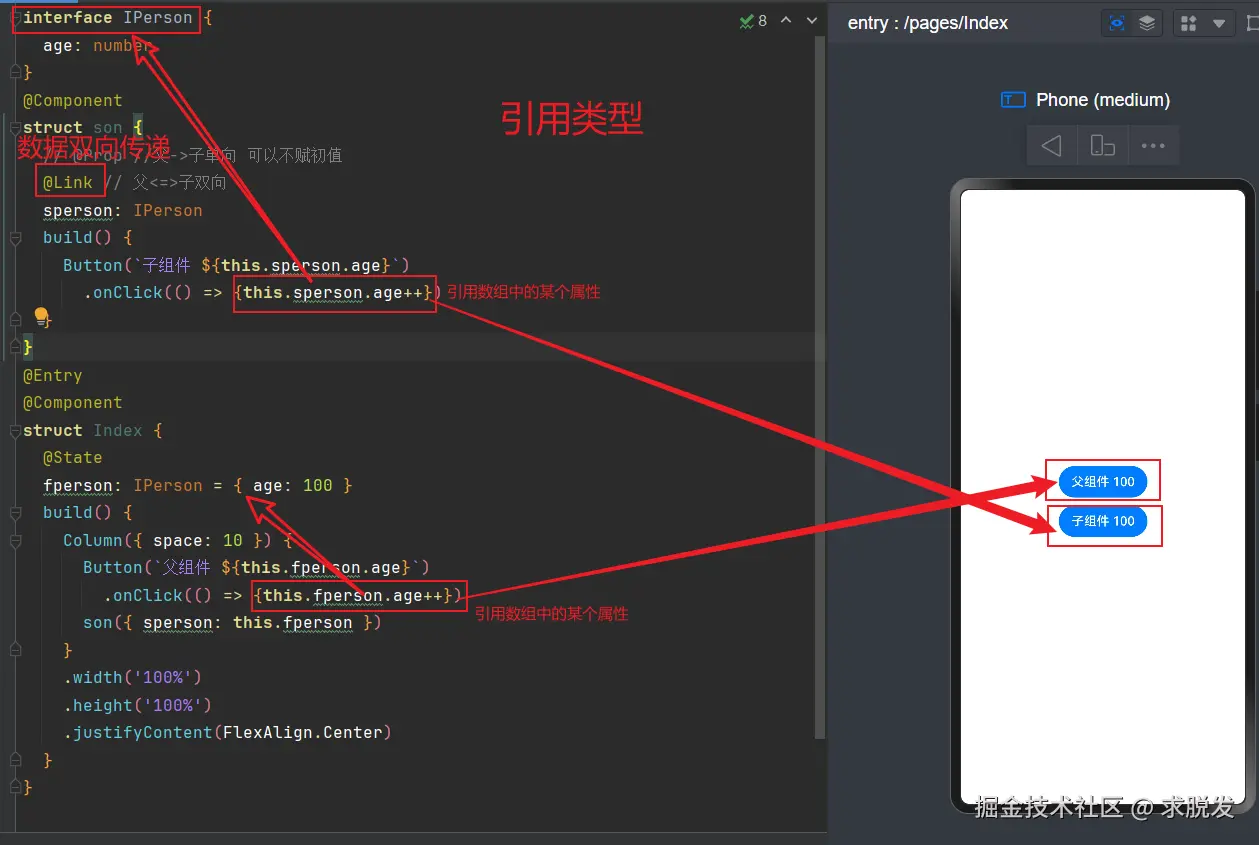This screenshot has width=1259, height=845.
Task: Click the value 100 in age: 100
Action: click(317, 486)
